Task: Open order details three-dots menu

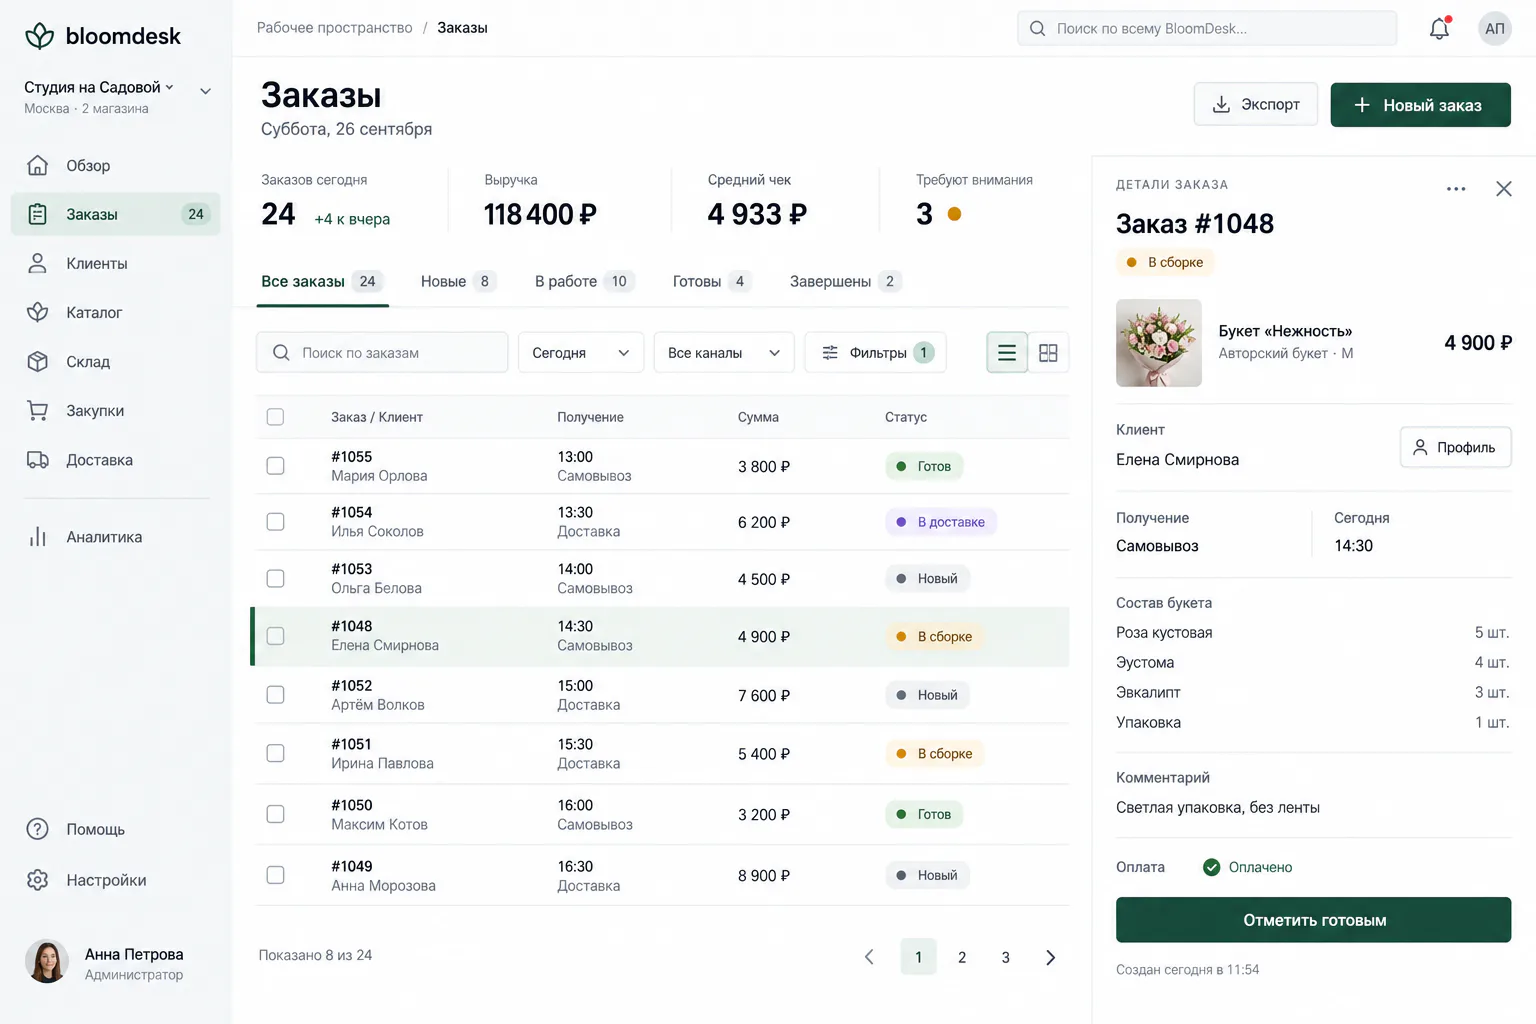Action: click(1456, 189)
